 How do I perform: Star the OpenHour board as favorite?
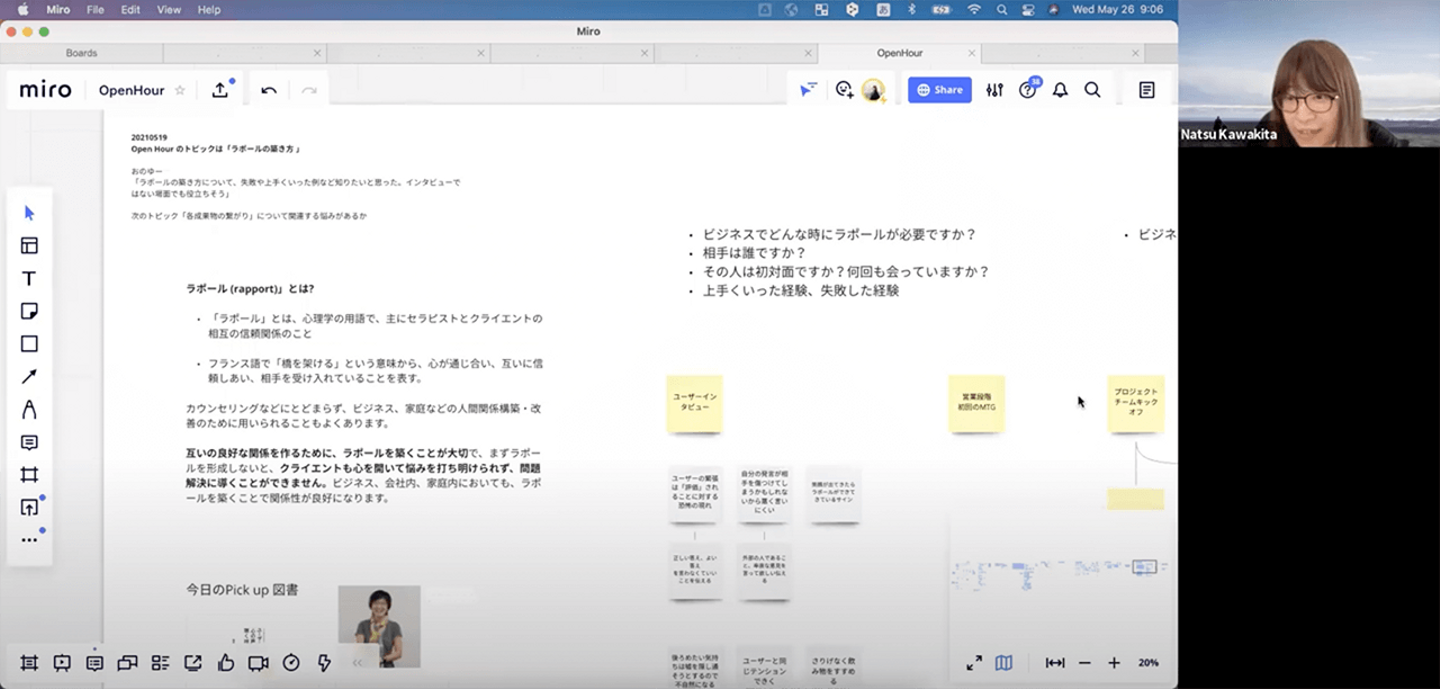(x=180, y=90)
